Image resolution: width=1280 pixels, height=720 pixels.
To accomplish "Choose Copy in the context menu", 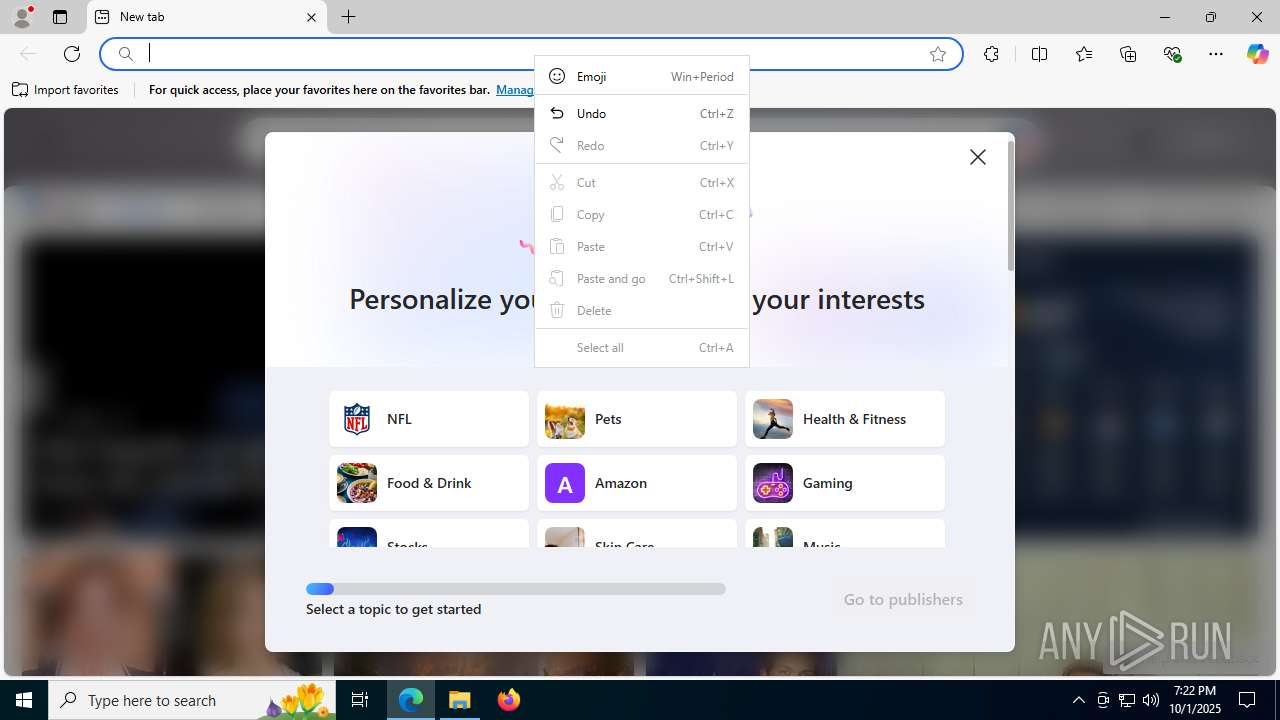I will point(642,214).
